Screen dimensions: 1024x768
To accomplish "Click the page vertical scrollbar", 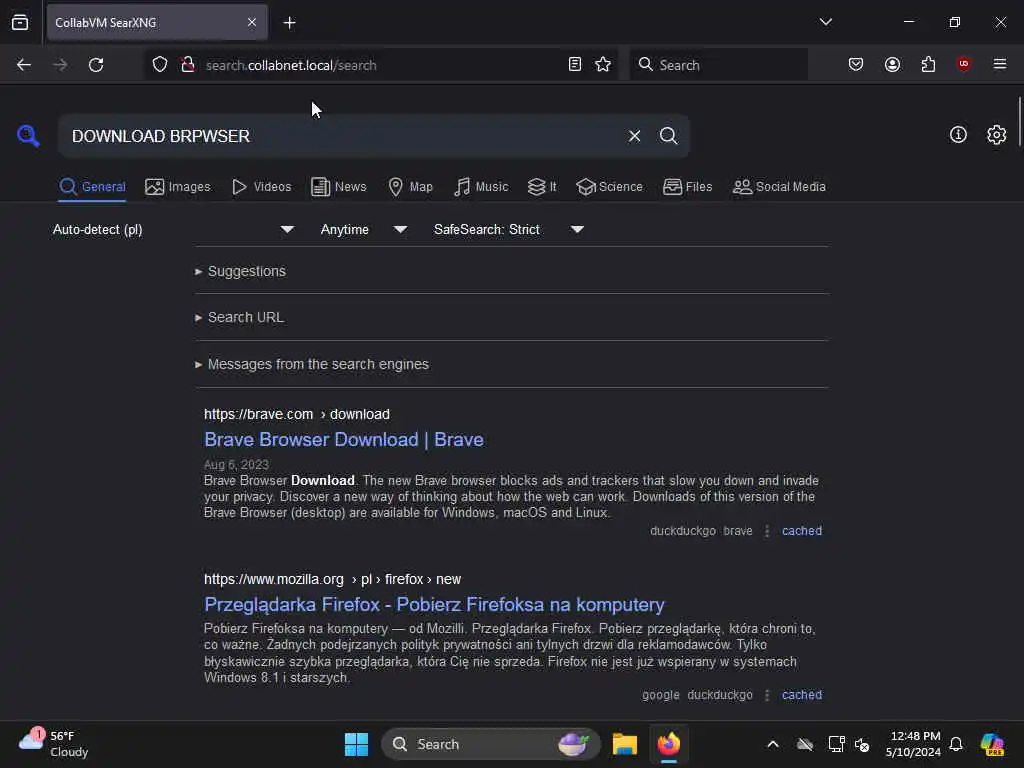I will click(1019, 122).
